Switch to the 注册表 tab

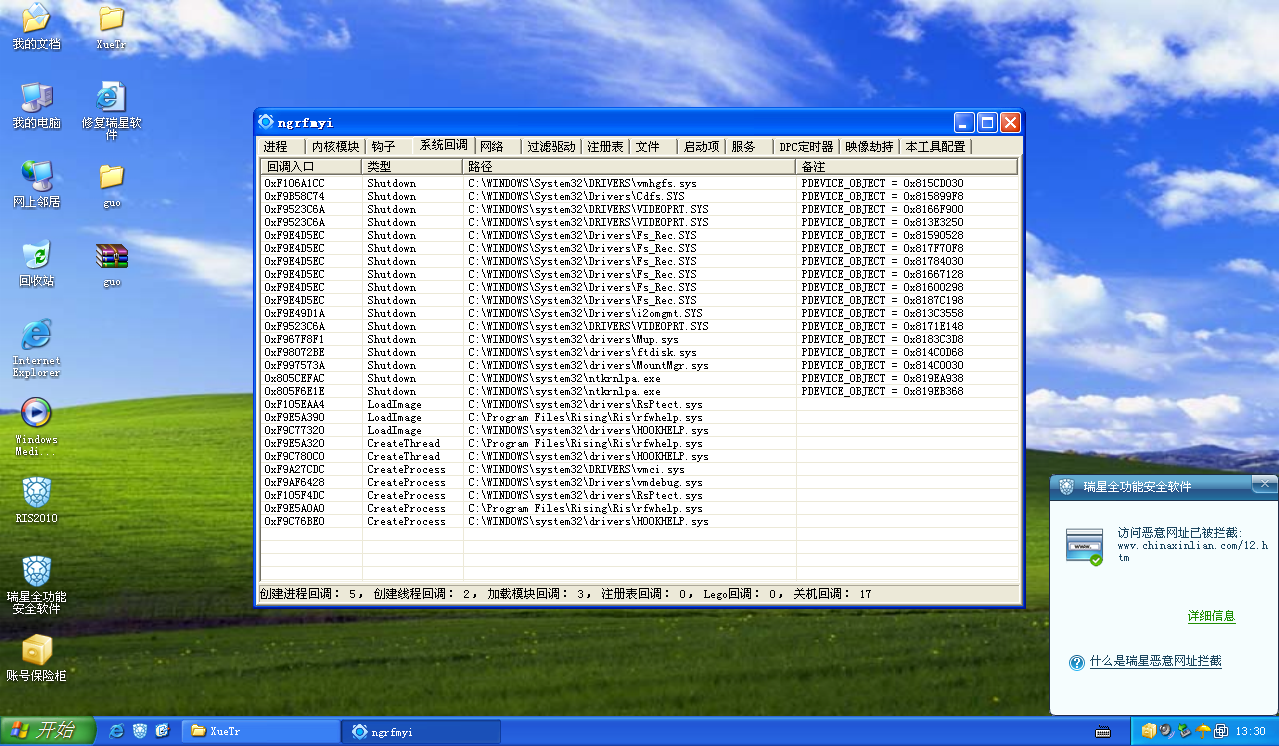coord(605,146)
